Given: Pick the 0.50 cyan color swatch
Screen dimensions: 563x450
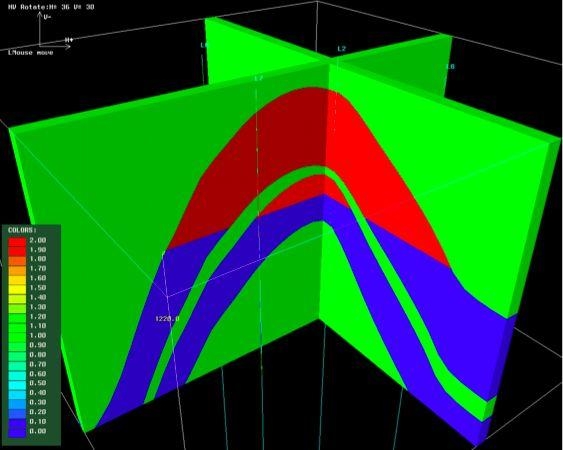Looking at the screenshot, I should [17, 384].
